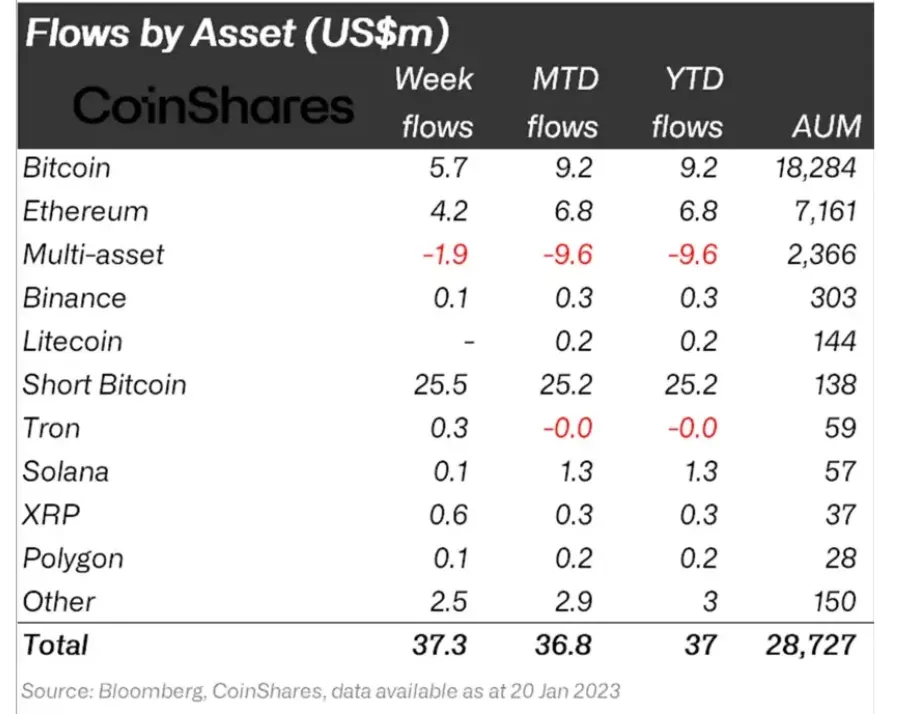Select the MTD flows column header
Image resolution: width=897 pixels, height=714 pixels.
(563, 103)
